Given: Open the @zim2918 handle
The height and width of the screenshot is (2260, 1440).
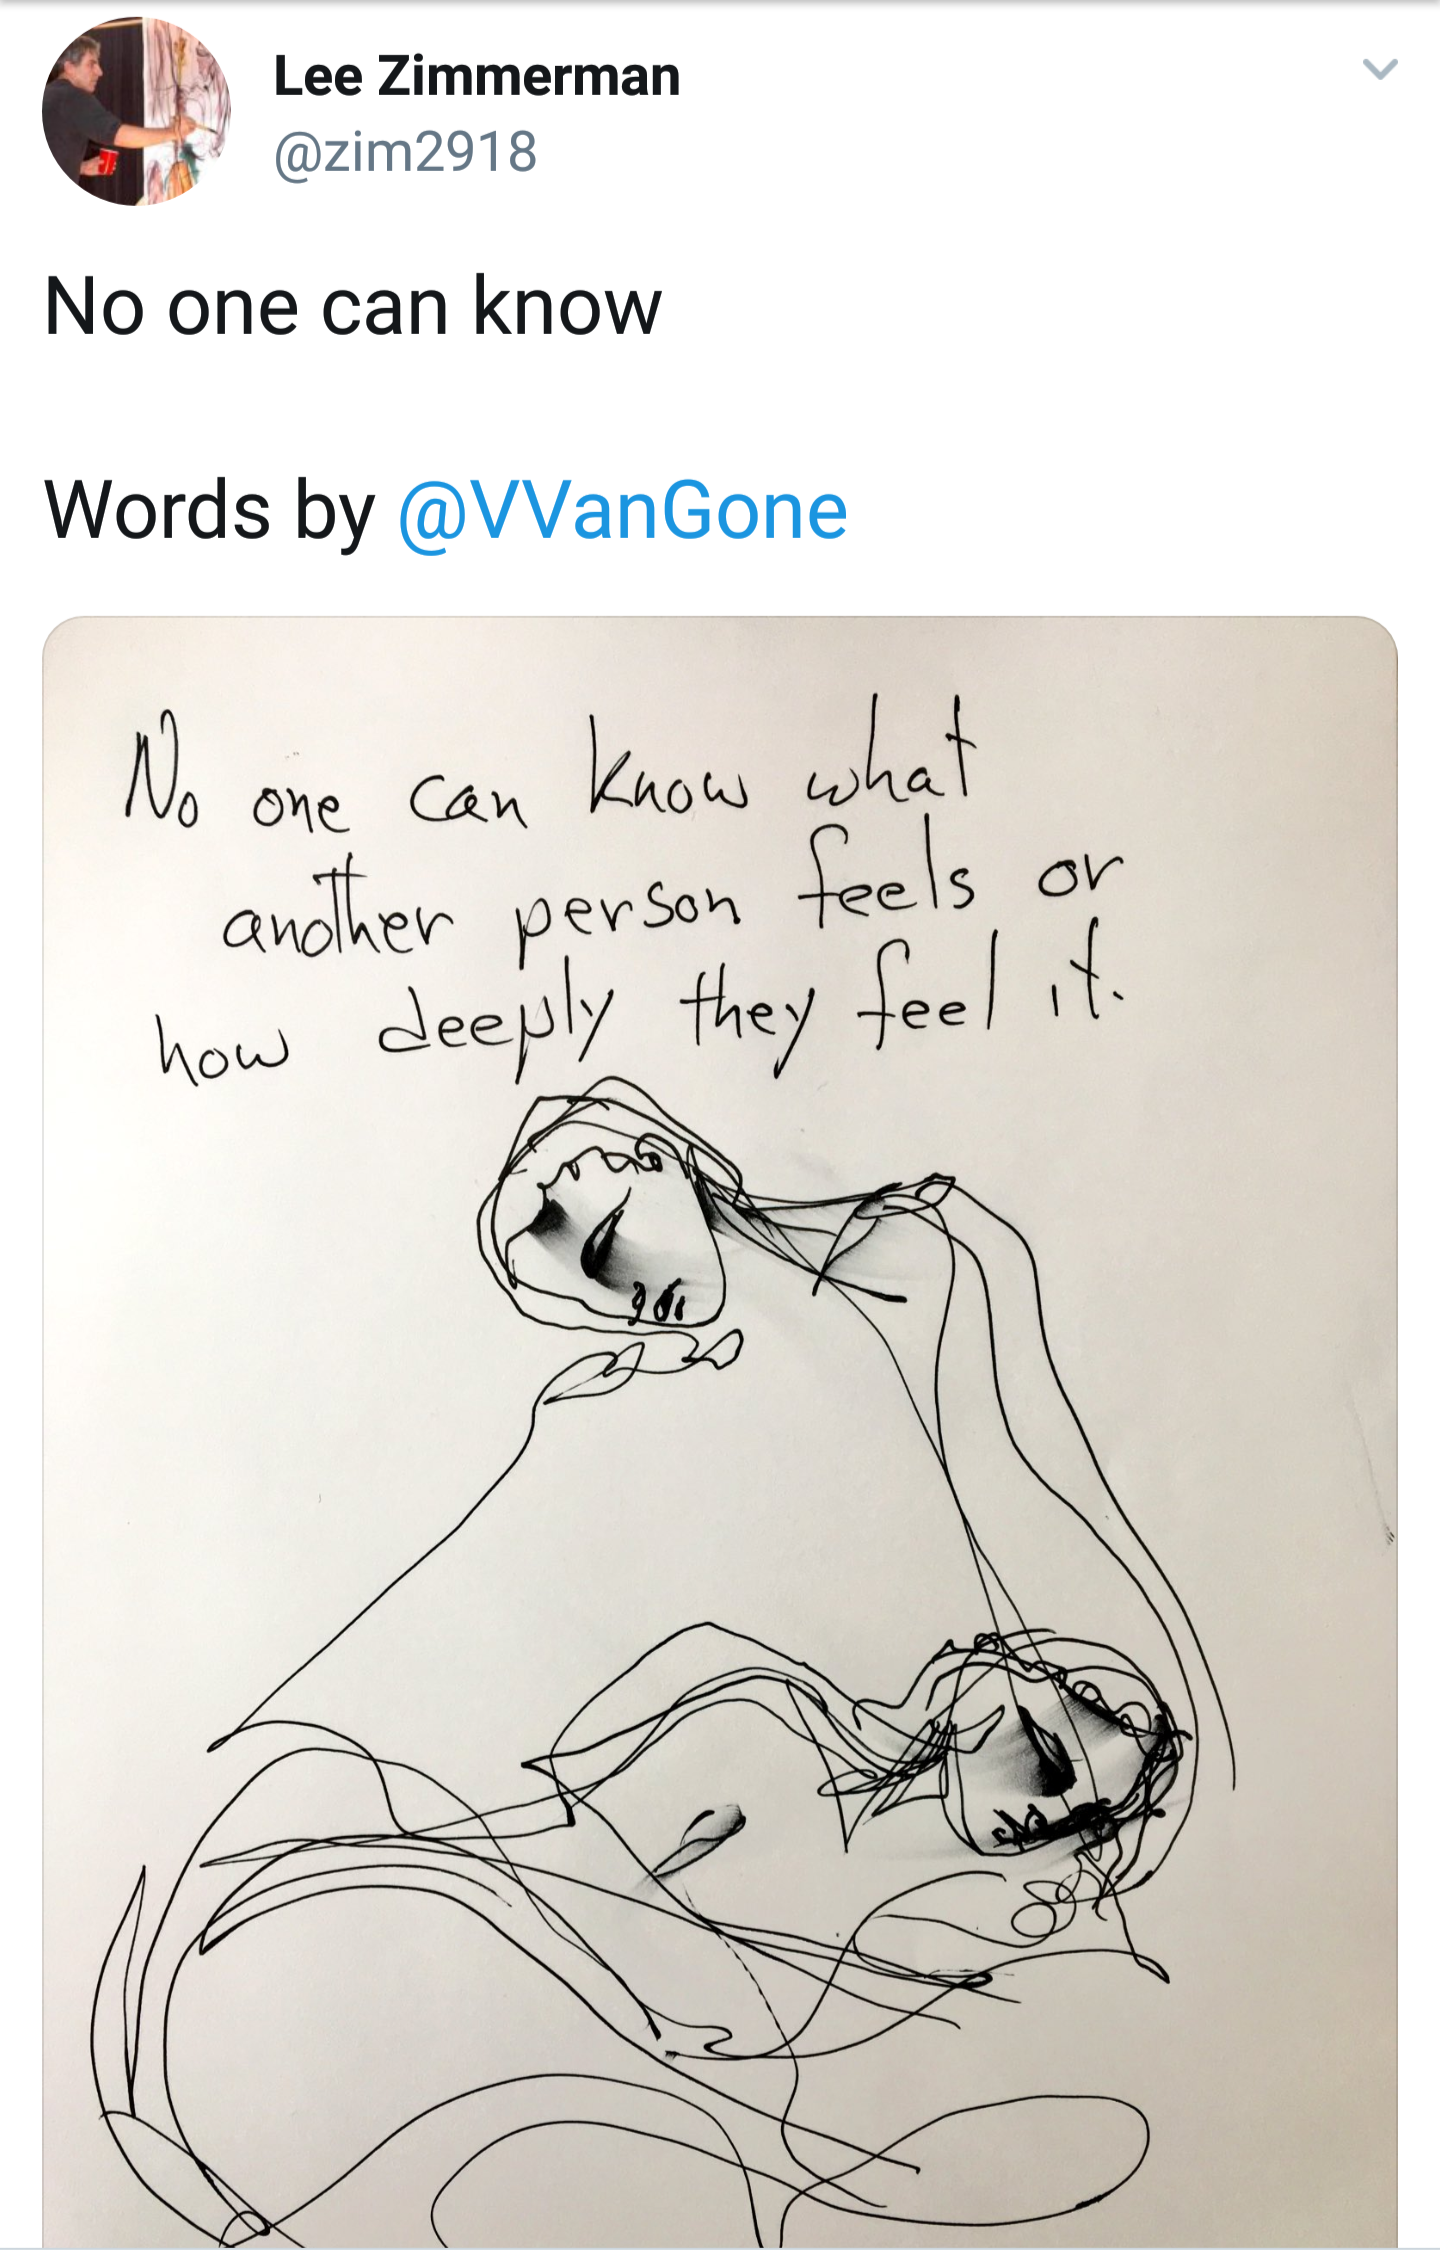Looking at the screenshot, I should [406, 152].
